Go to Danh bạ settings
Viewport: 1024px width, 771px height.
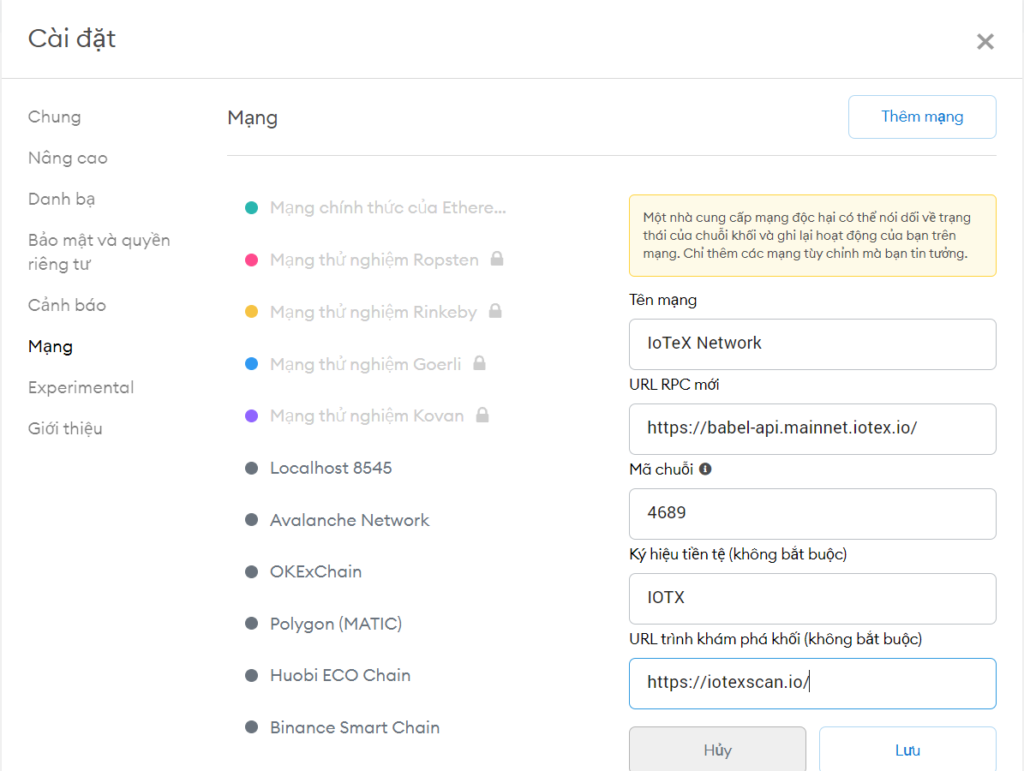(x=61, y=199)
